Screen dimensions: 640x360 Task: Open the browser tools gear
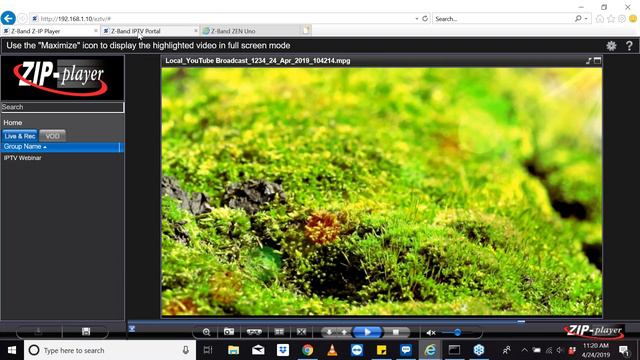pos(622,19)
